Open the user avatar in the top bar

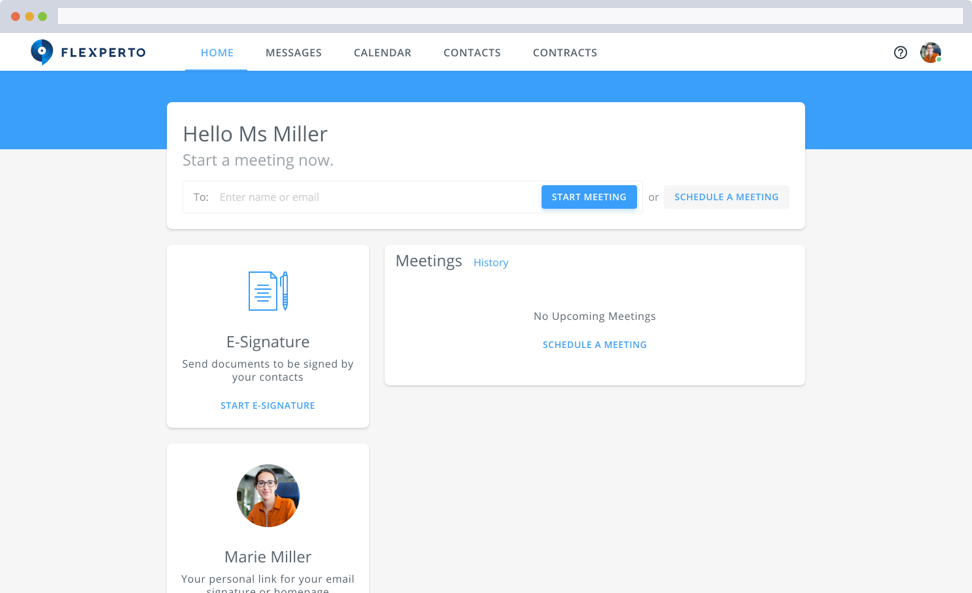pos(930,53)
